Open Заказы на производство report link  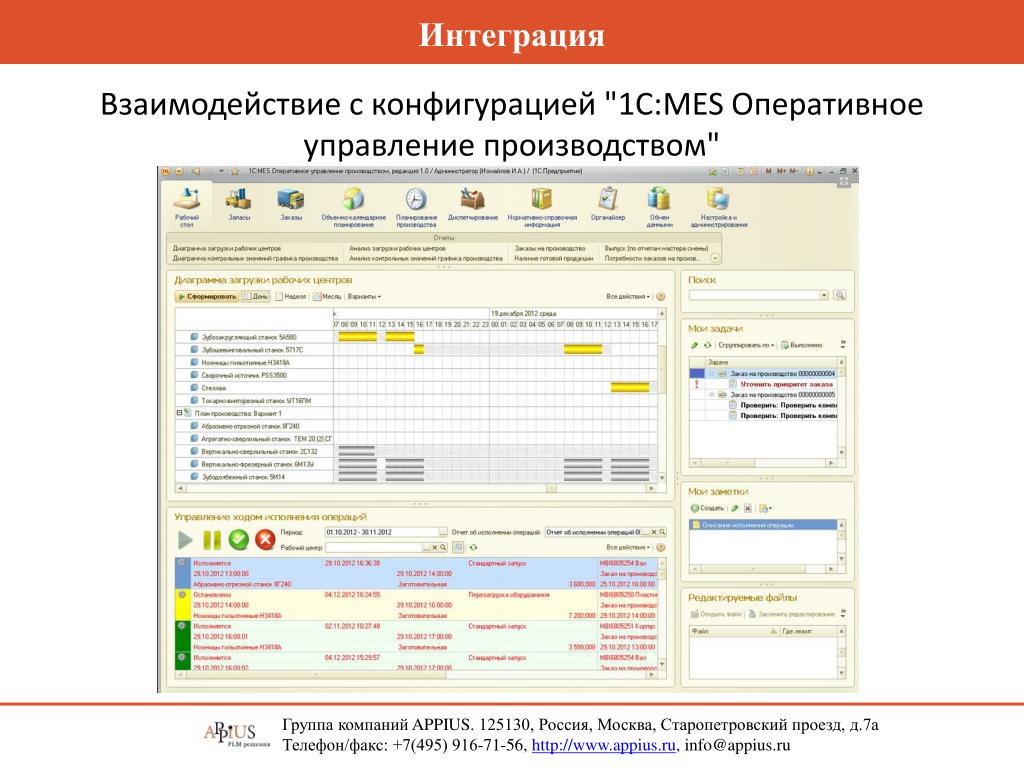550,249
